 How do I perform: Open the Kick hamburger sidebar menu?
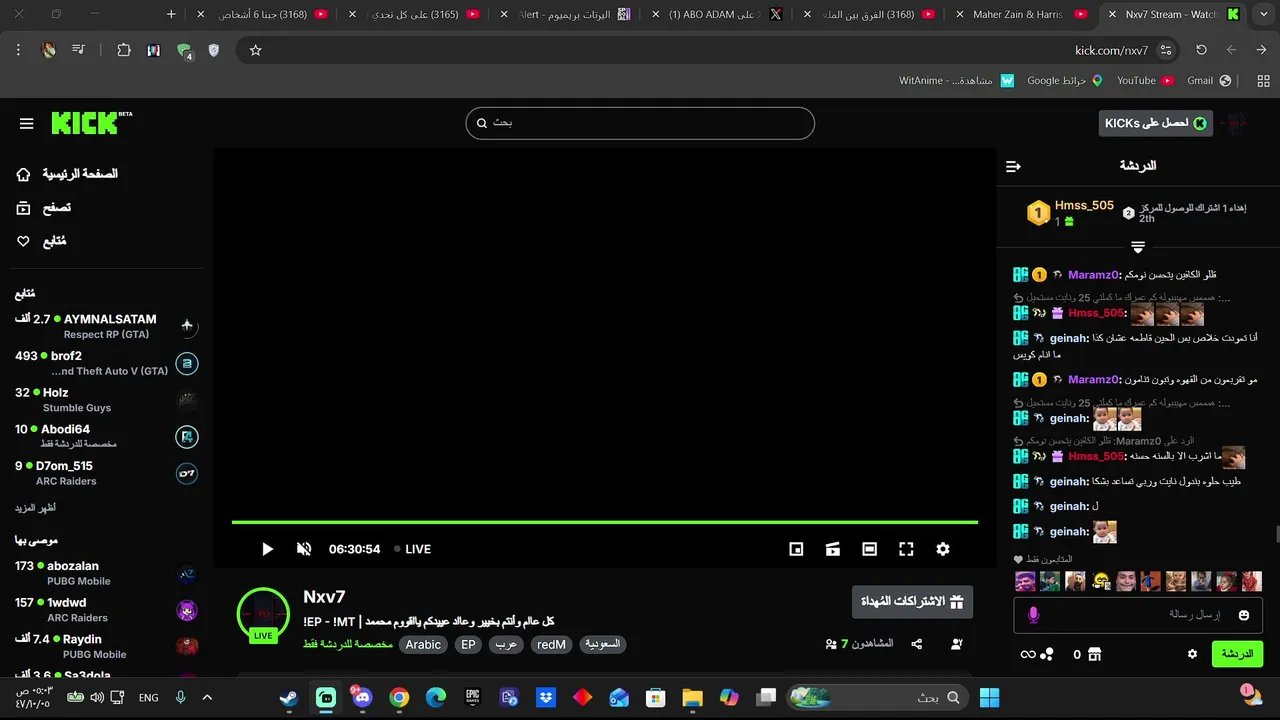click(x=27, y=124)
